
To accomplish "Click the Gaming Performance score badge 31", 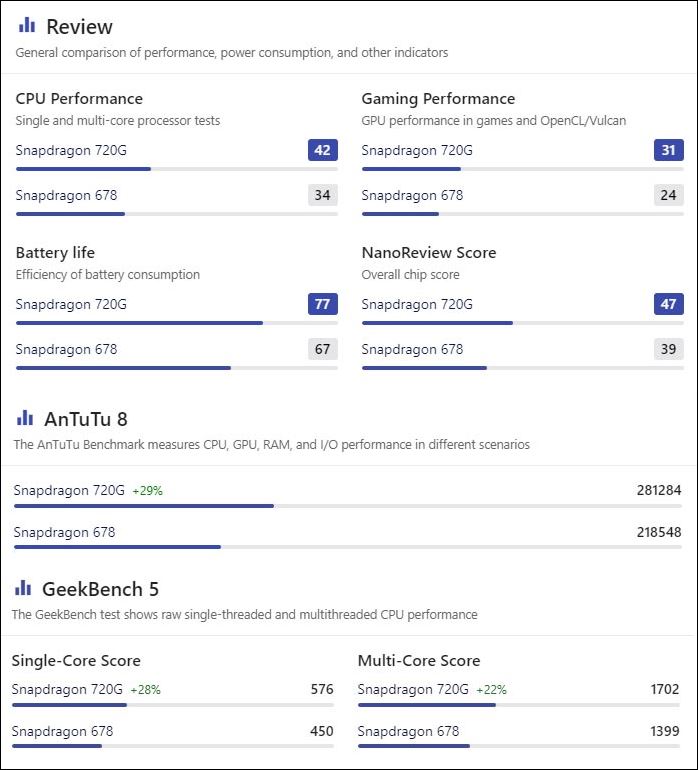I will 668,150.
